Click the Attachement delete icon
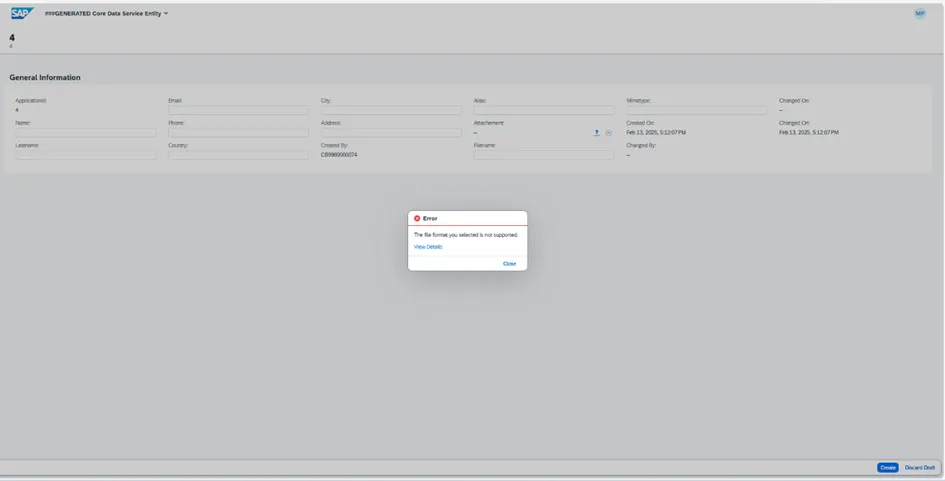Viewport: 945px width, 481px height. coord(609,132)
